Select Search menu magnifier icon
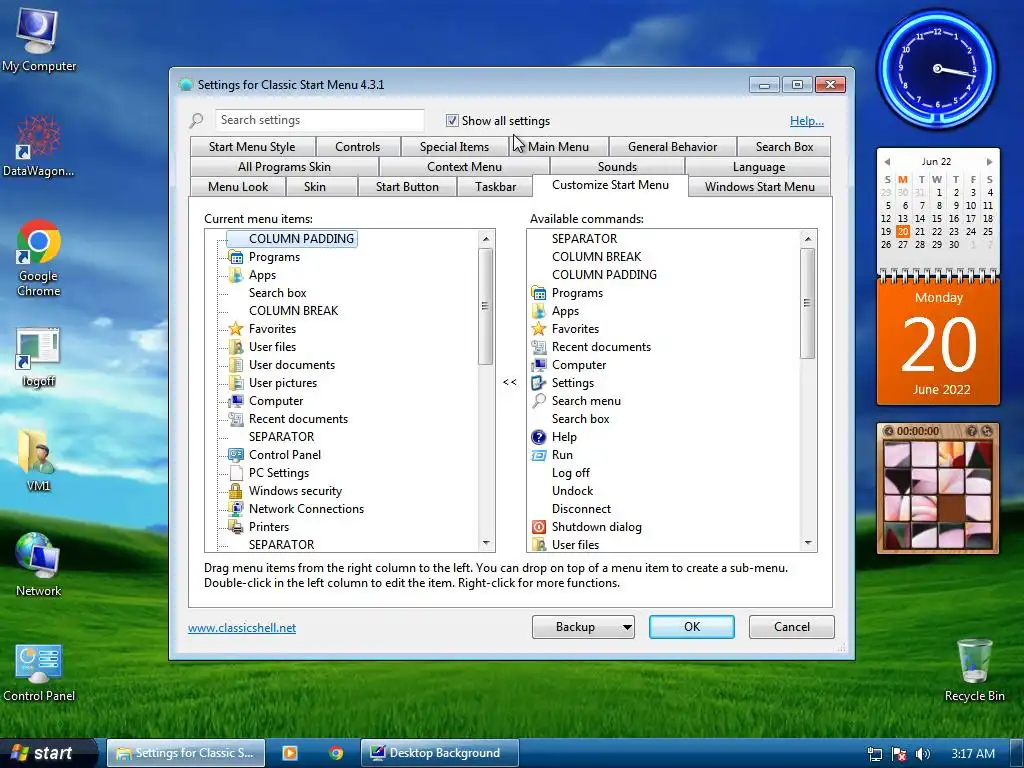The width and height of the screenshot is (1024, 768). (x=539, y=401)
